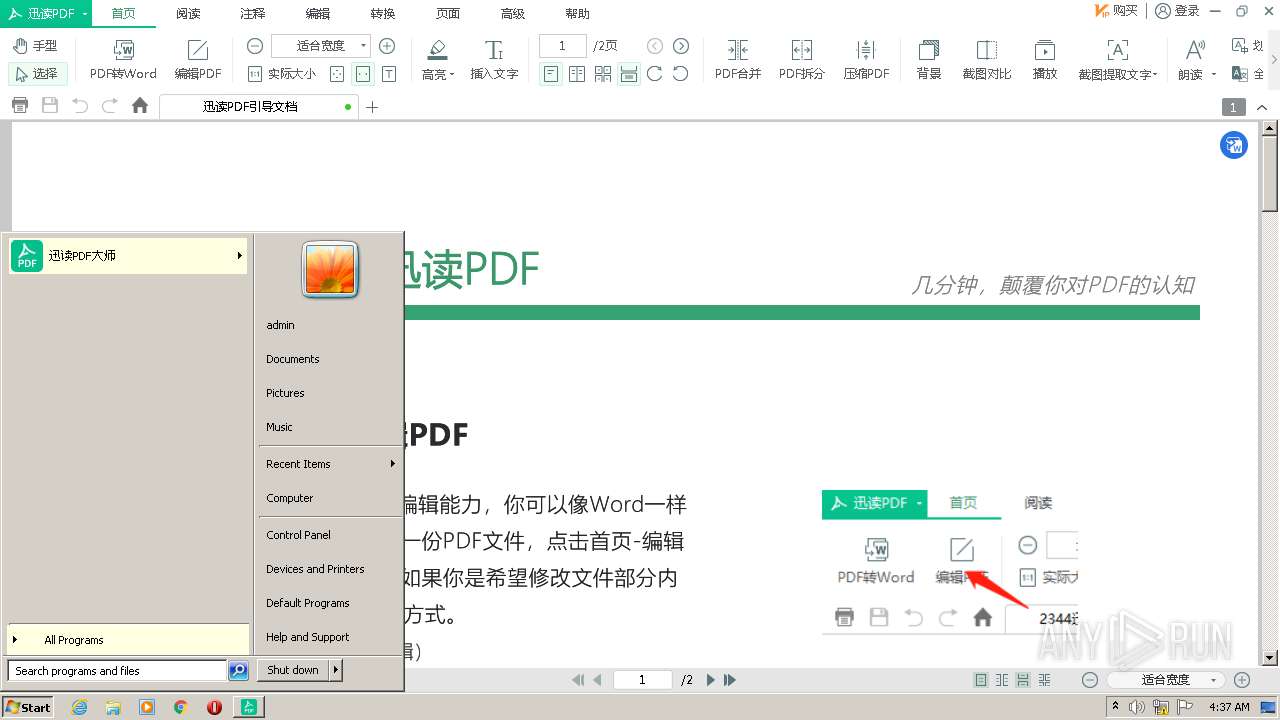Image resolution: width=1280 pixels, height=720 pixels.
Task: Toggle fit-page mode icon in the toolbar
Action: click(x=338, y=74)
